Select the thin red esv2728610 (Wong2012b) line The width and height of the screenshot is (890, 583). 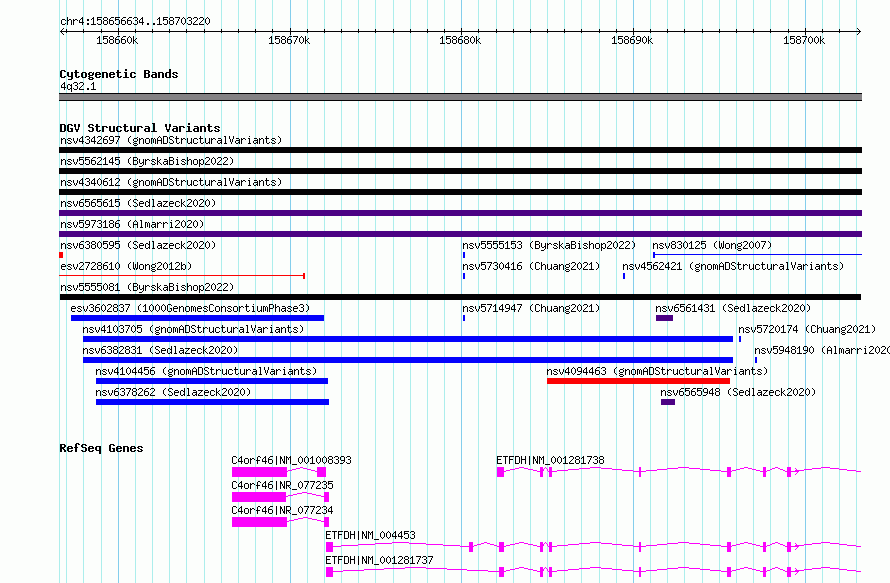coord(182,276)
